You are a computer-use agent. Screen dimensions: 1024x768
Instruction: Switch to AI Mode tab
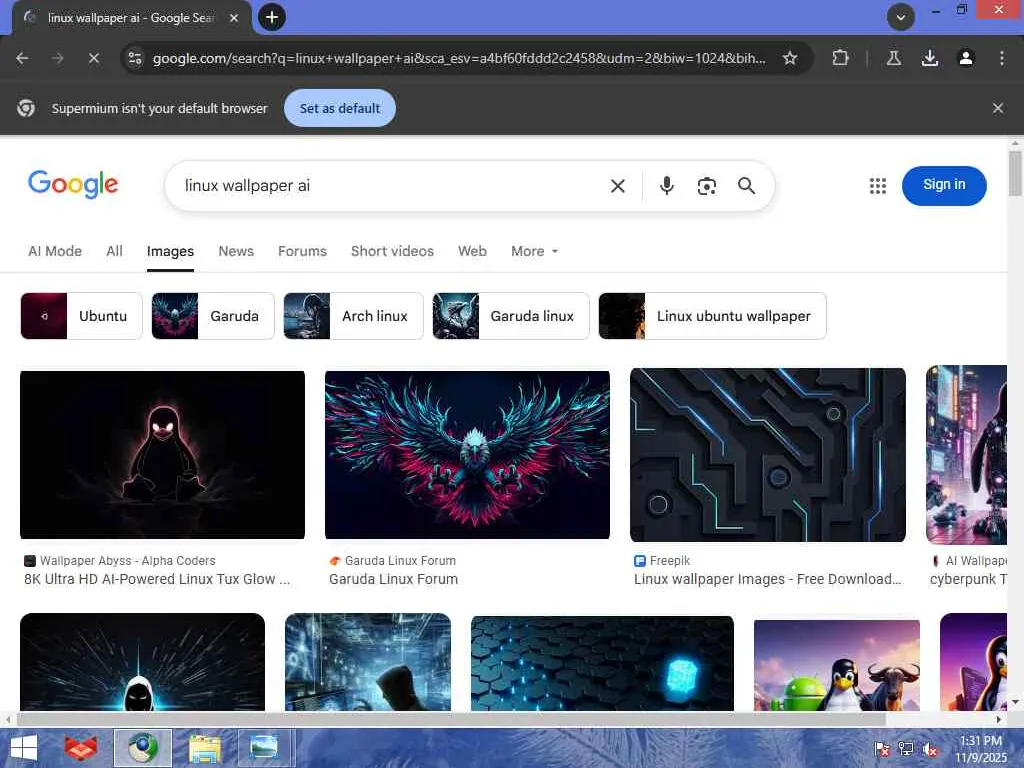coord(55,251)
